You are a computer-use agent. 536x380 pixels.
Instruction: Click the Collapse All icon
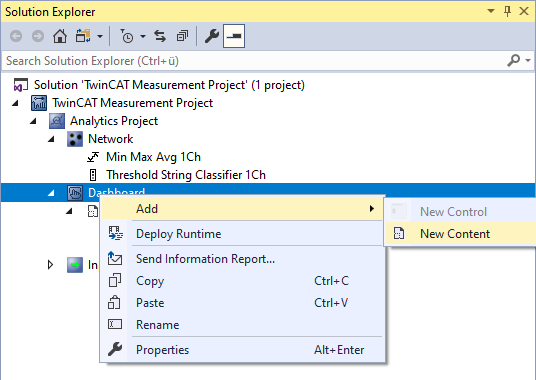182,36
